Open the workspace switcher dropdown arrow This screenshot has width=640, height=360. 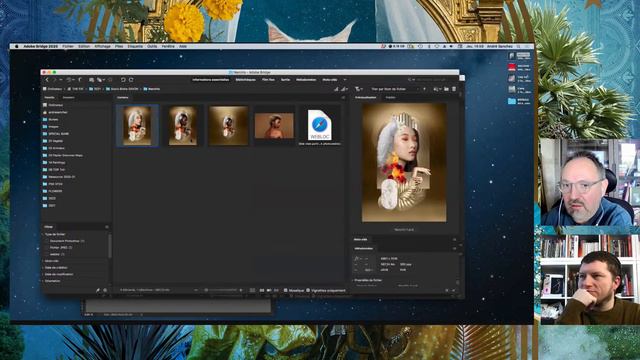point(345,80)
